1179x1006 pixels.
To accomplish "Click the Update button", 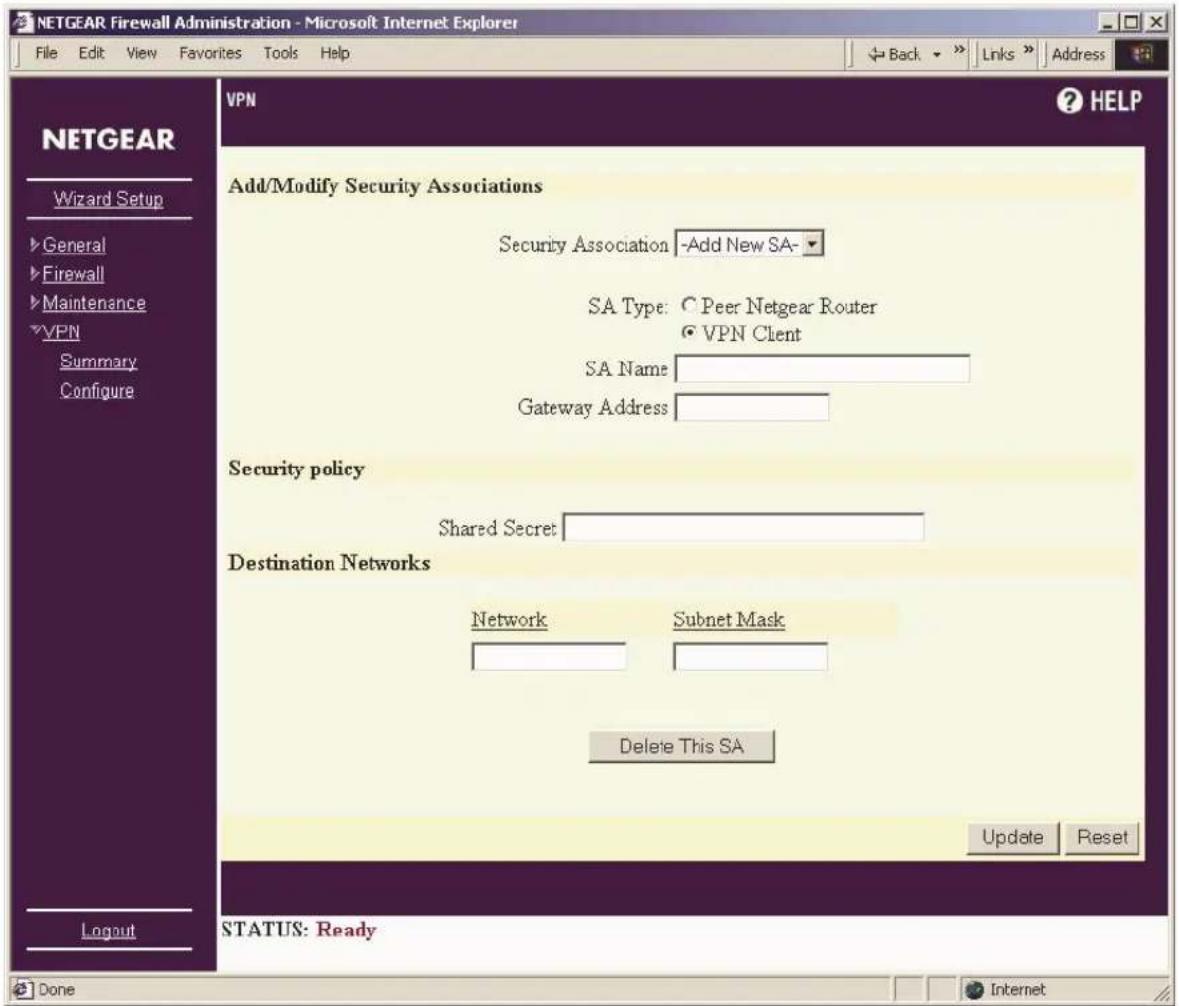I will click(1013, 838).
